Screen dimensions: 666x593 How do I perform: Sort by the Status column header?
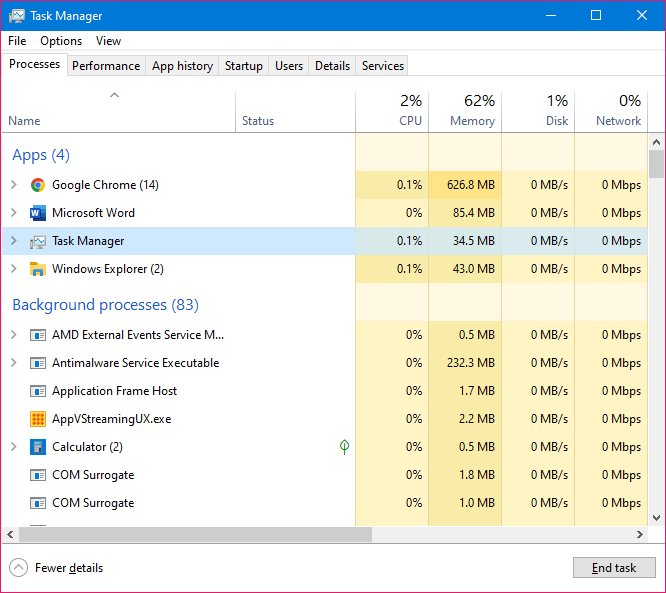click(295, 111)
